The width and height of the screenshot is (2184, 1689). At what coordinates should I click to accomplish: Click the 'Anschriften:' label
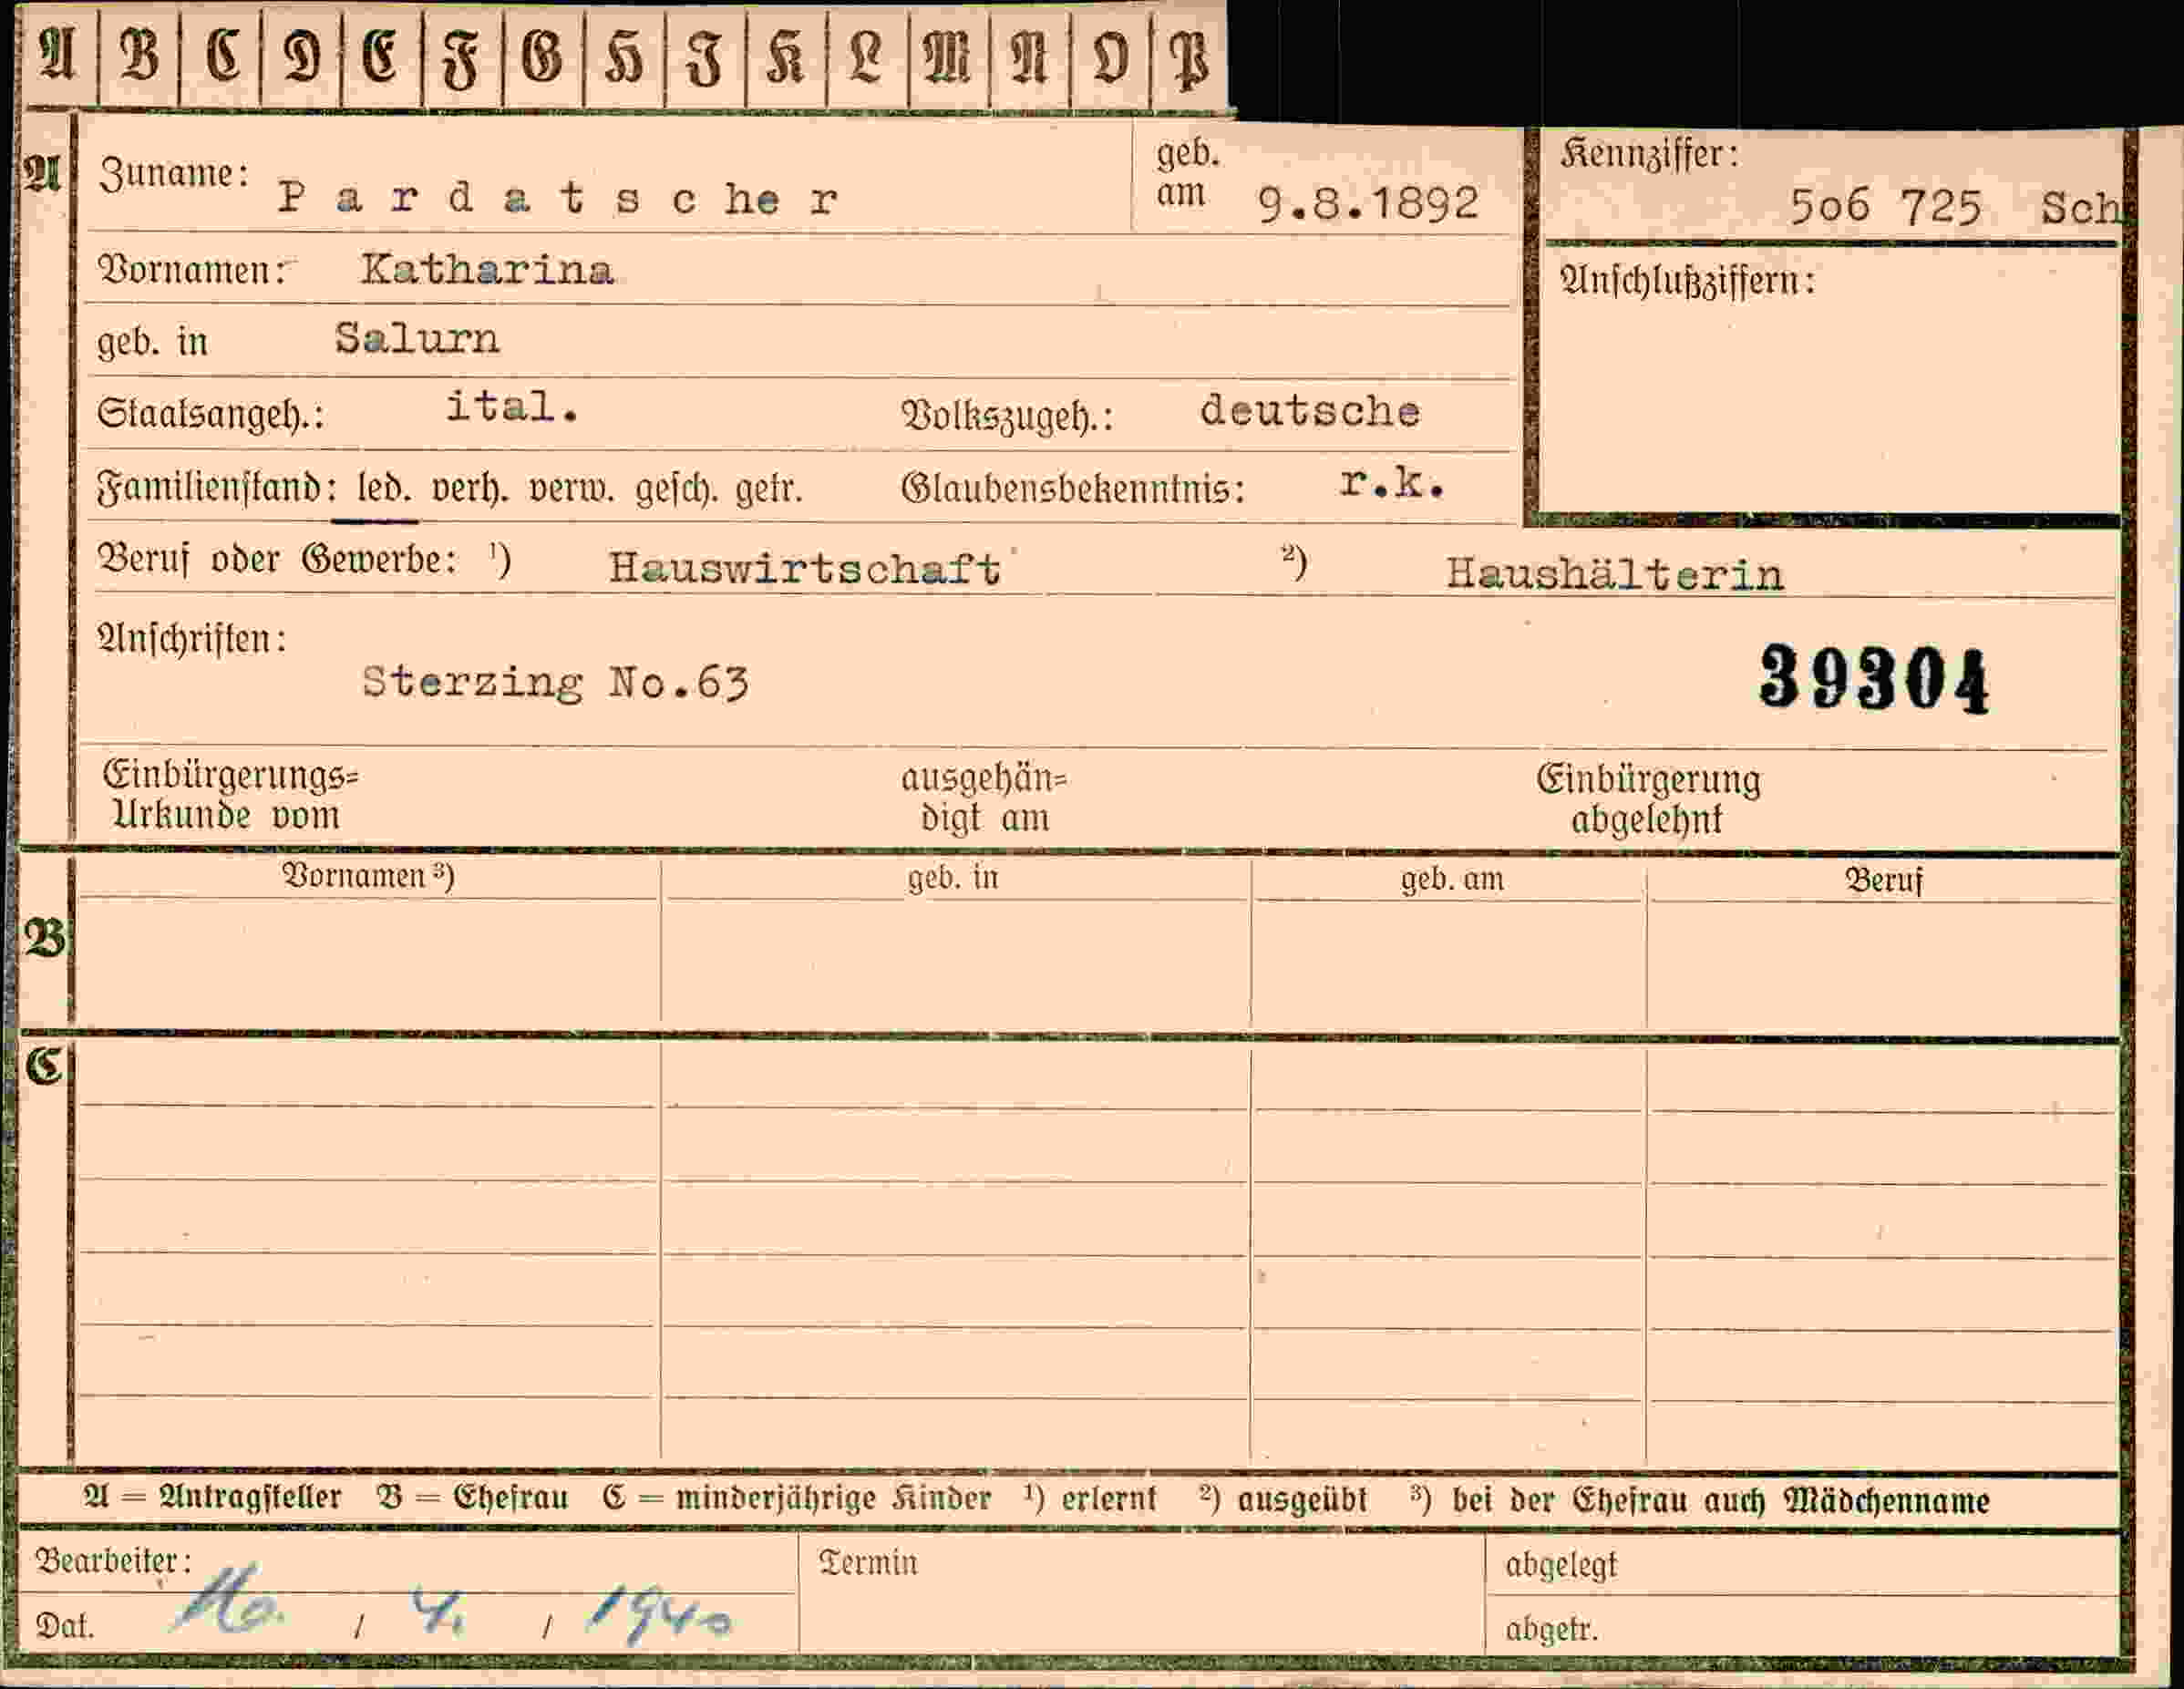(x=192, y=638)
